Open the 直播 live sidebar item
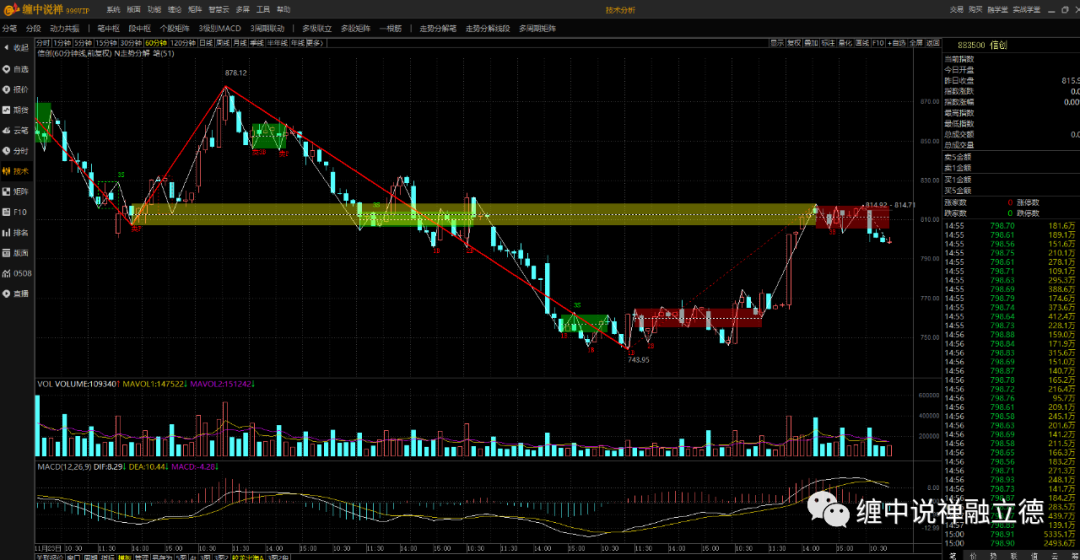This screenshot has width=1080, height=560. [16, 293]
